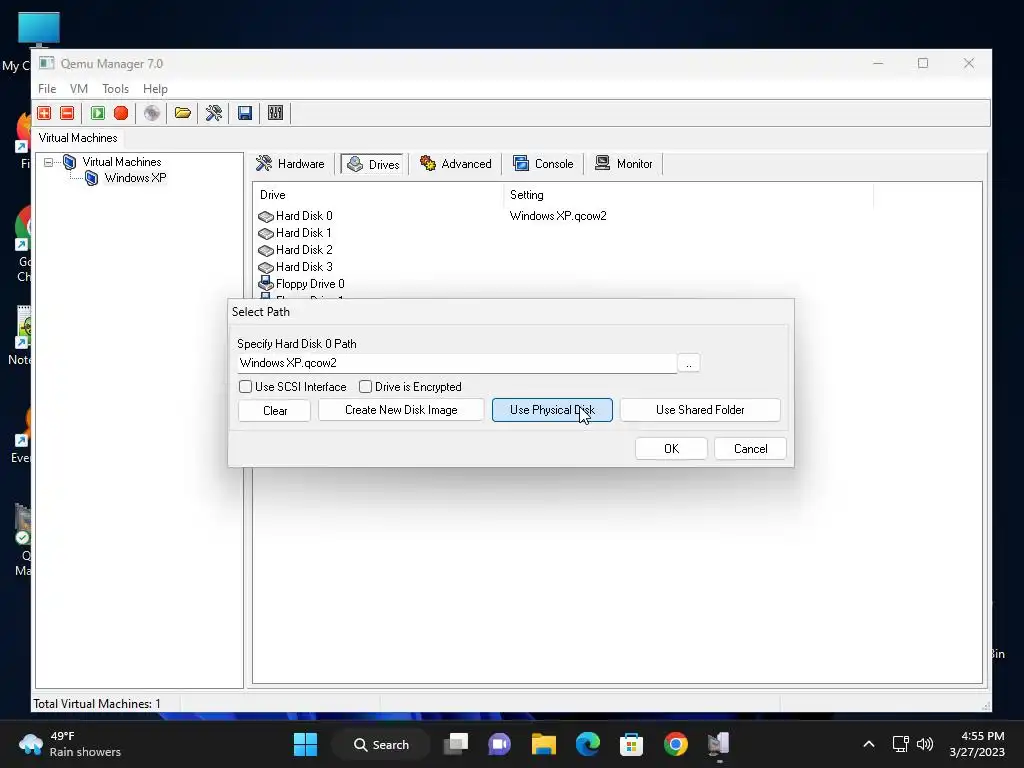Image resolution: width=1024 pixels, height=768 pixels.
Task: Click the blue floppy save icon
Action: [245, 113]
